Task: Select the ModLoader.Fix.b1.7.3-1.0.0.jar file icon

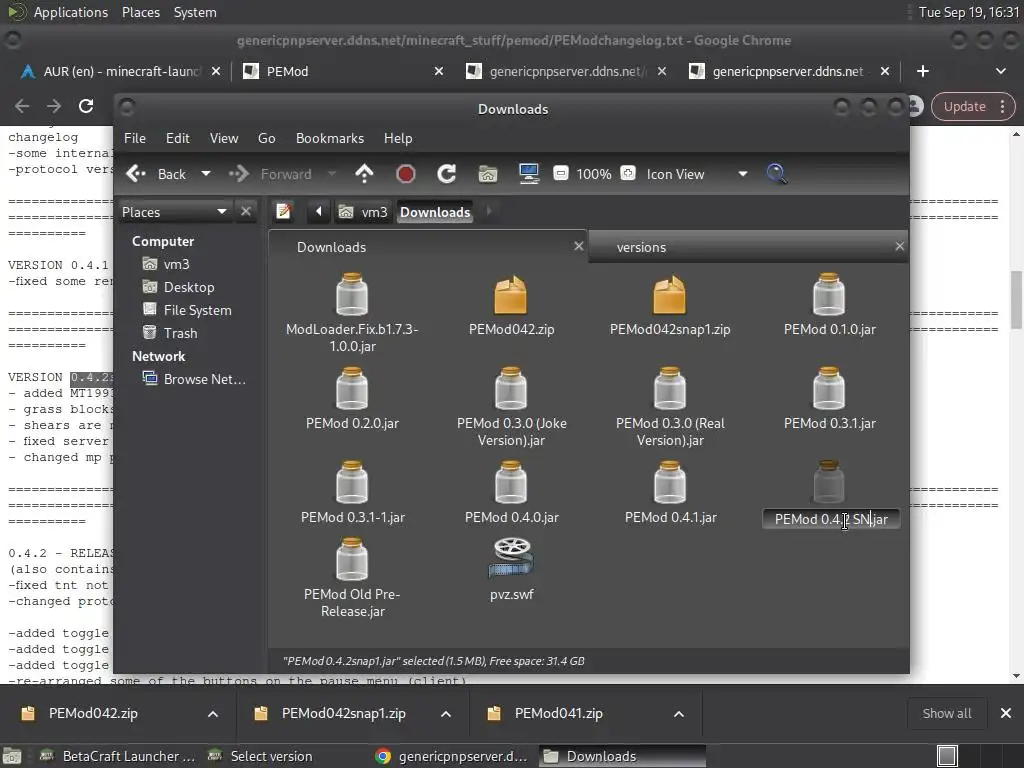Action: coord(352,294)
